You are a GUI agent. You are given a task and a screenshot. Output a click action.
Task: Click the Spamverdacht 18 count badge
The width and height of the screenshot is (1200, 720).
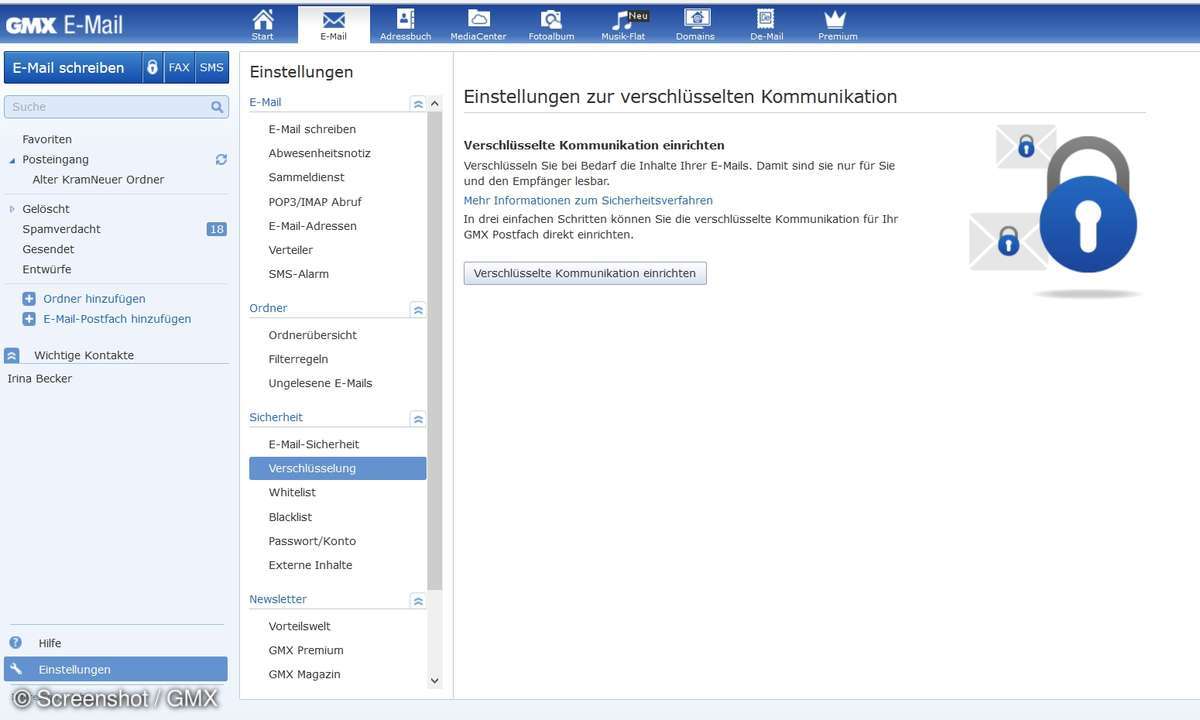pos(217,229)
